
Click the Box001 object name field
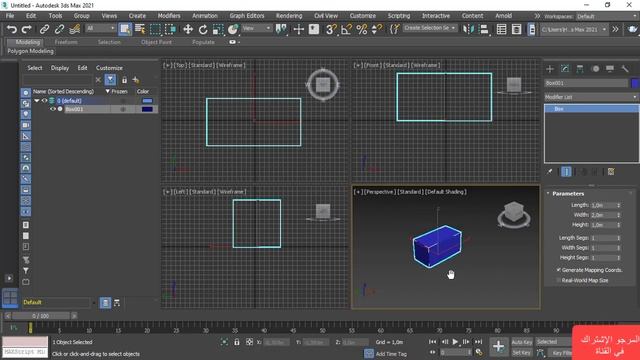click(586, 83)
